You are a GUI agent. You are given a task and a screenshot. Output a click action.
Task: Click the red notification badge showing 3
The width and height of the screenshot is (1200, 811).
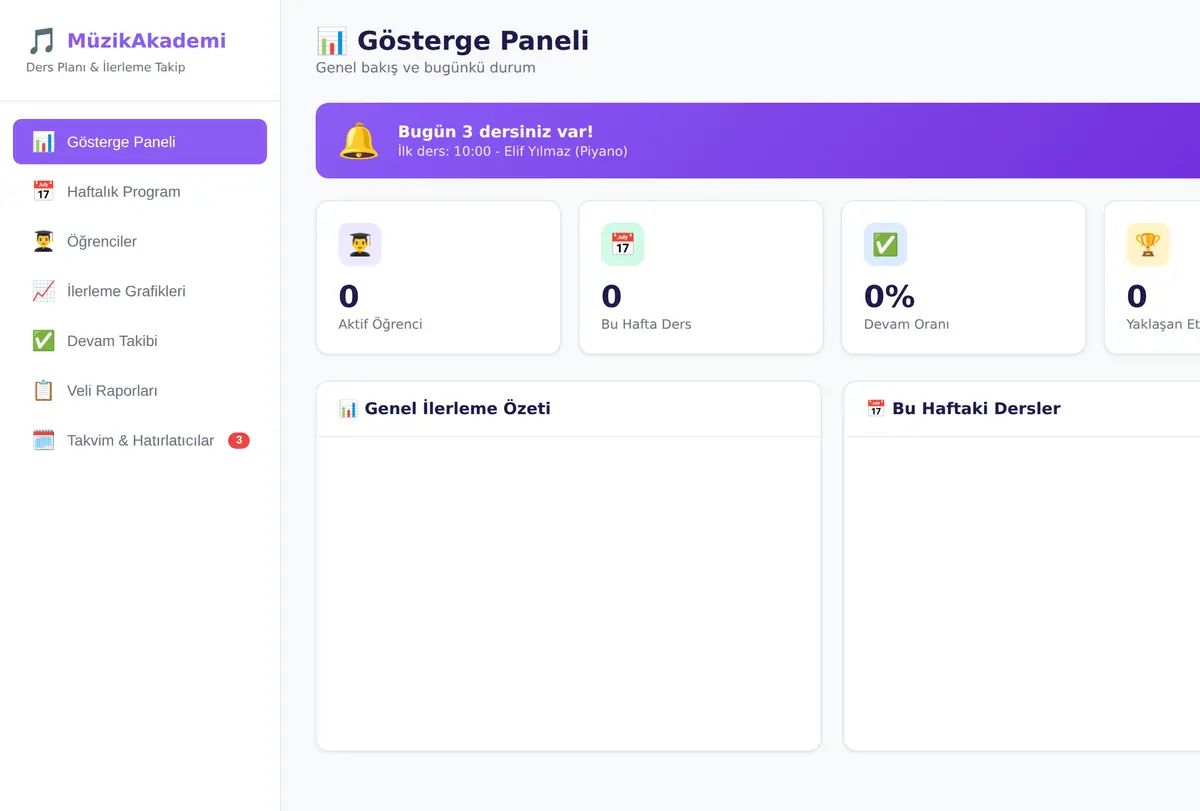click(239, 440)
